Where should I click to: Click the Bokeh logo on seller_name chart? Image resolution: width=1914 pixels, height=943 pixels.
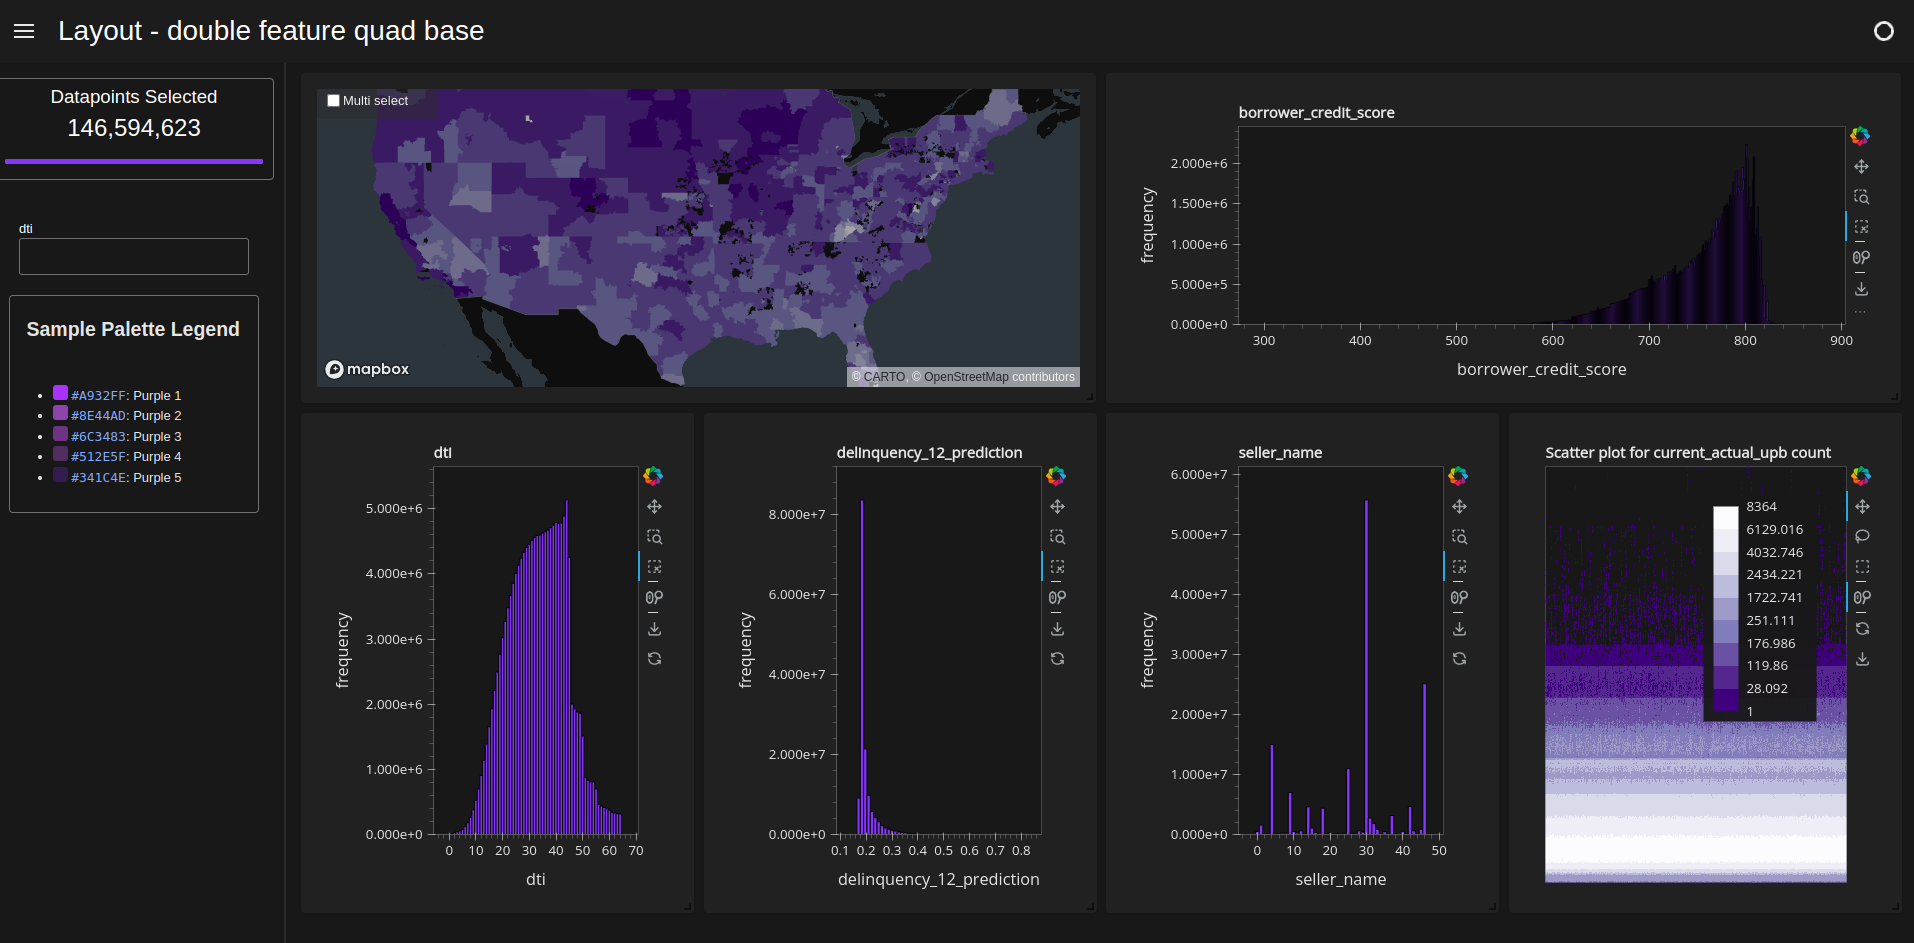[x=1458, y=476]
